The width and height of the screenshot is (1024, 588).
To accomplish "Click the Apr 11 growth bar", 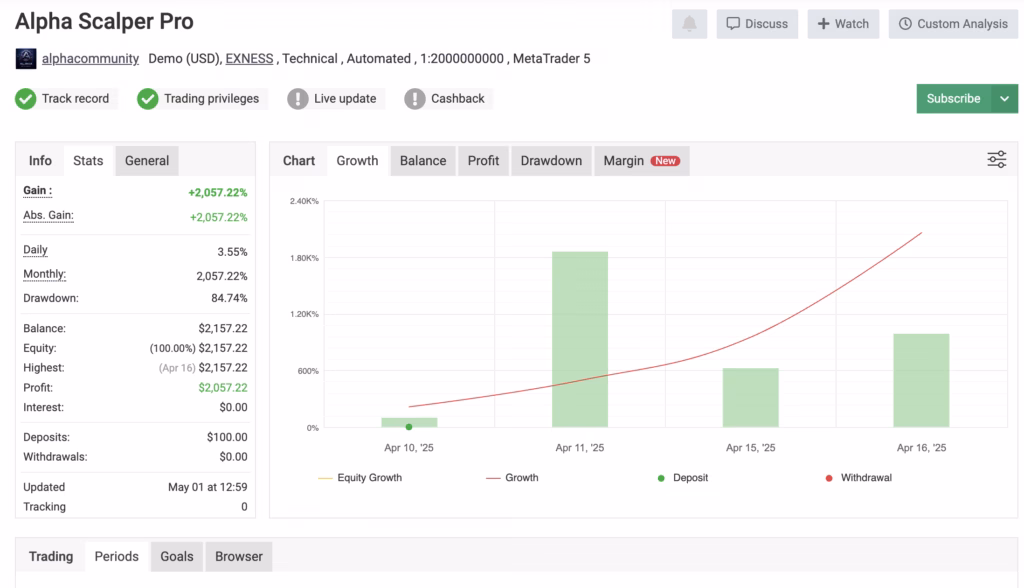I will pos(580,339).
